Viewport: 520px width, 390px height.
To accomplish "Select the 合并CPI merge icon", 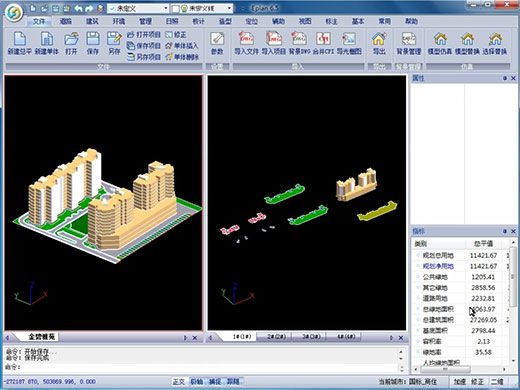I will coord(323,43).
